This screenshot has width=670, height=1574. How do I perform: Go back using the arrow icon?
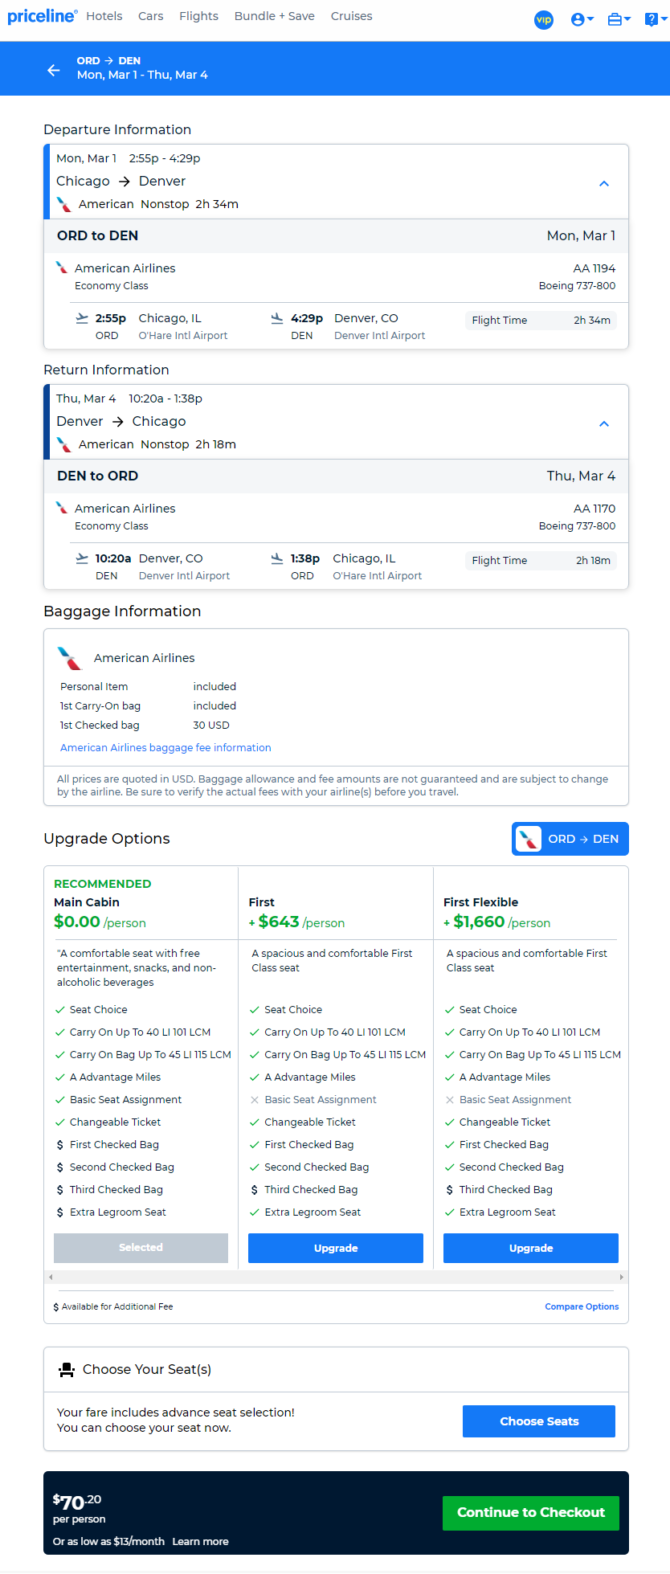point(54,69)
